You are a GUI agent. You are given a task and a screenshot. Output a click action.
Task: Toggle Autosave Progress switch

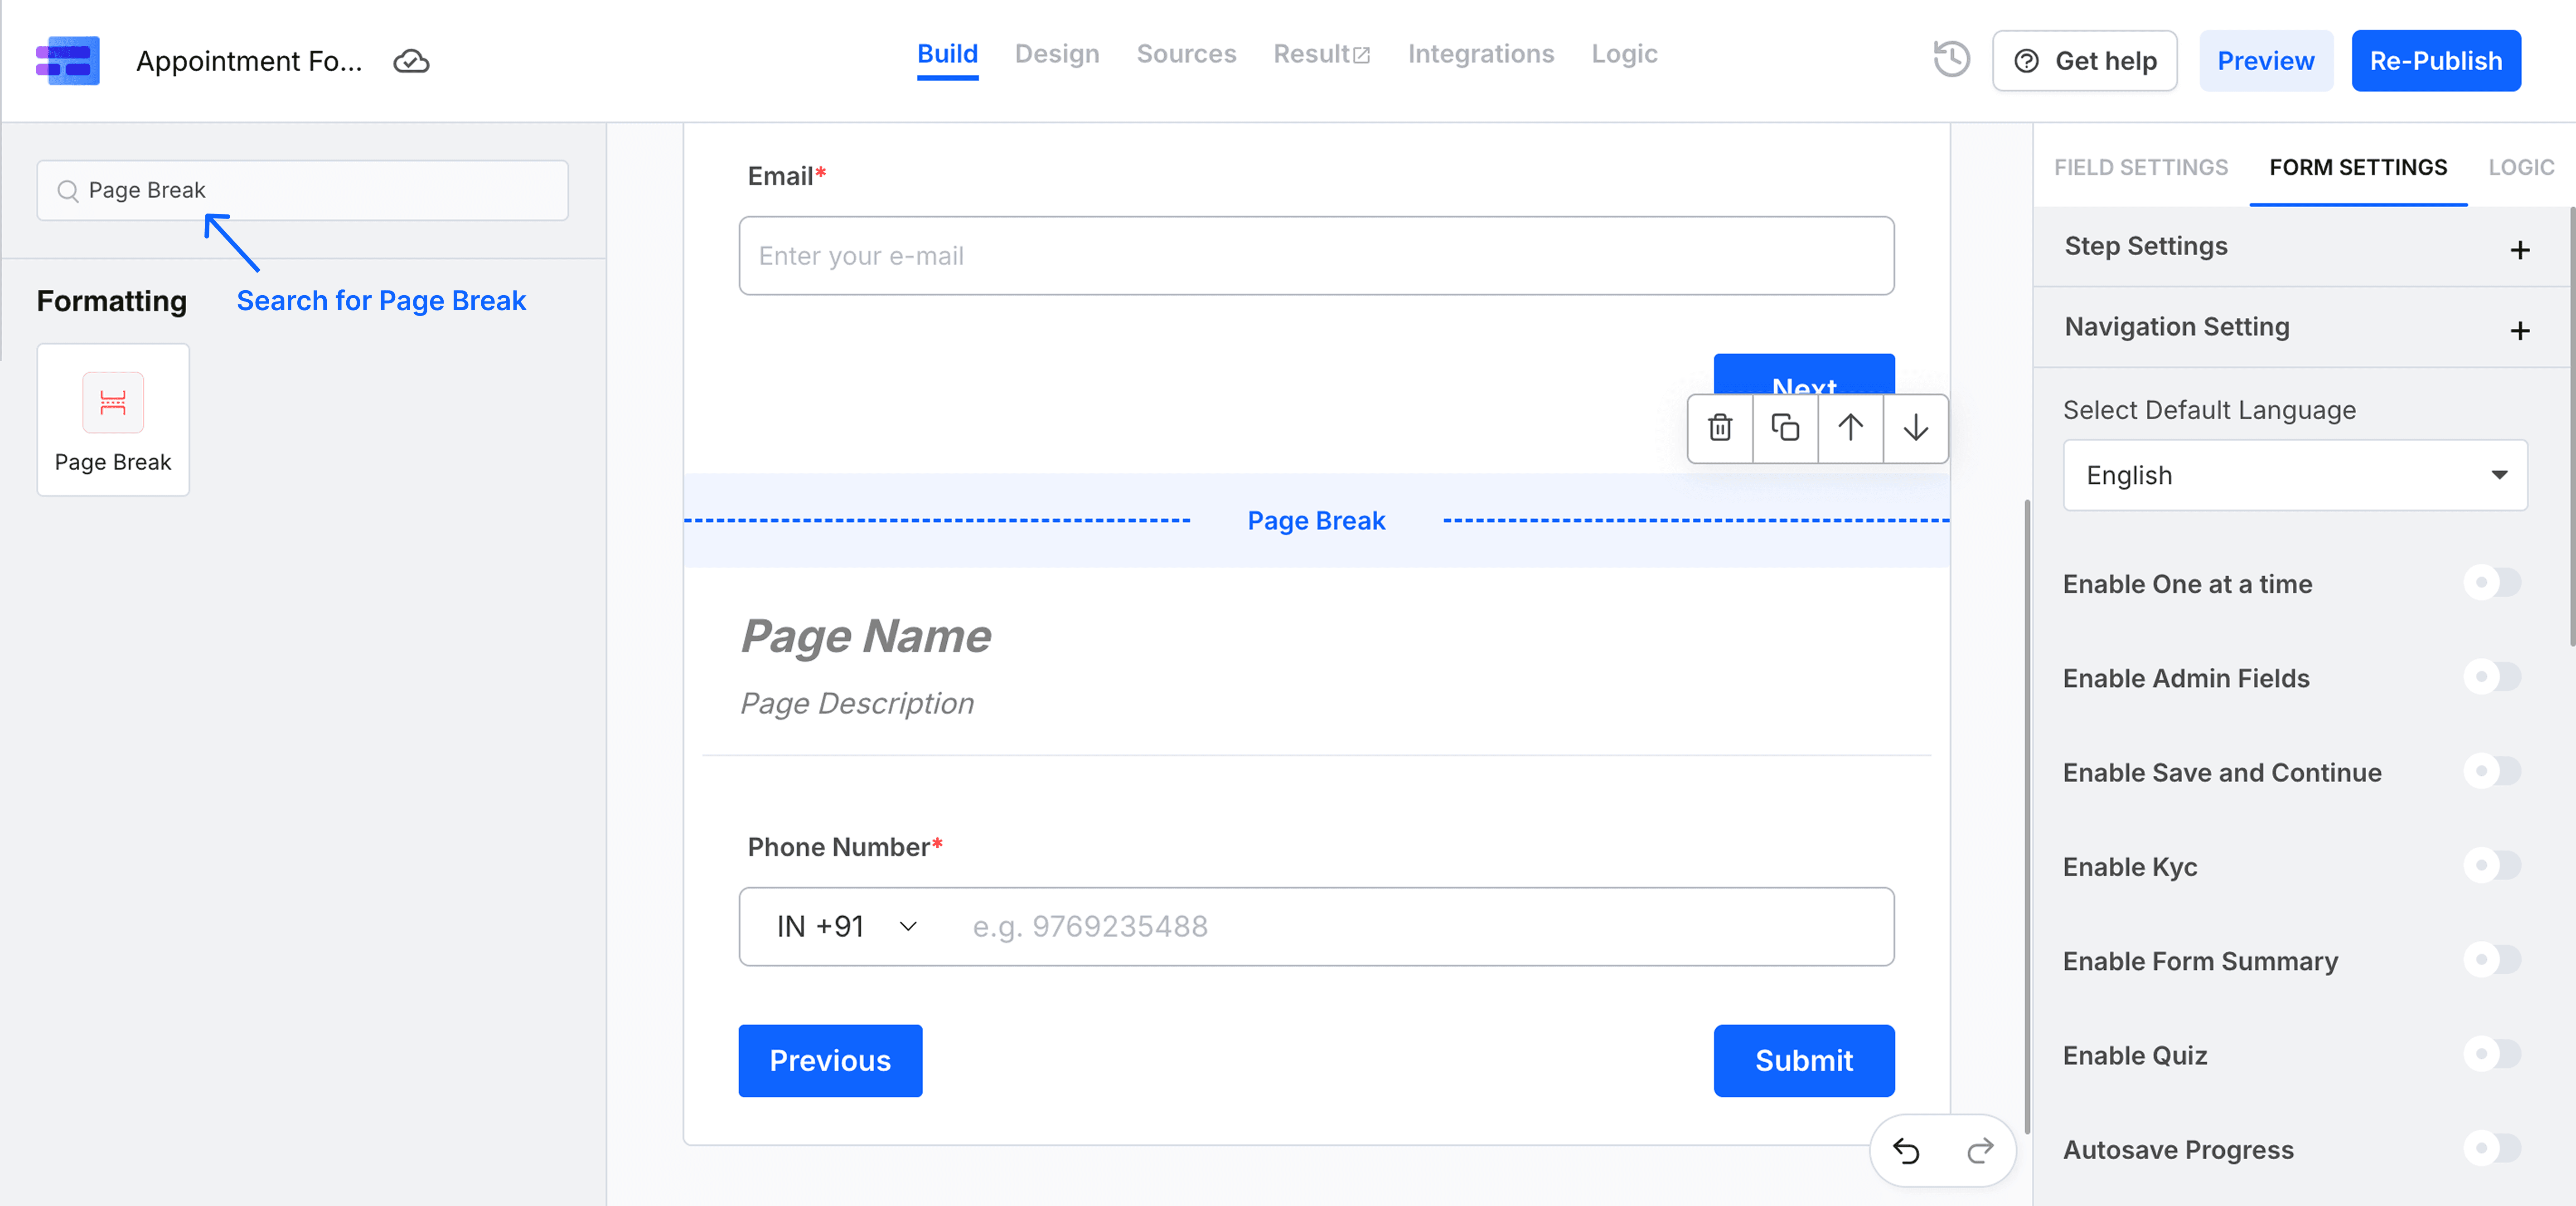pyautogui.click(x=2492, y=1148)
